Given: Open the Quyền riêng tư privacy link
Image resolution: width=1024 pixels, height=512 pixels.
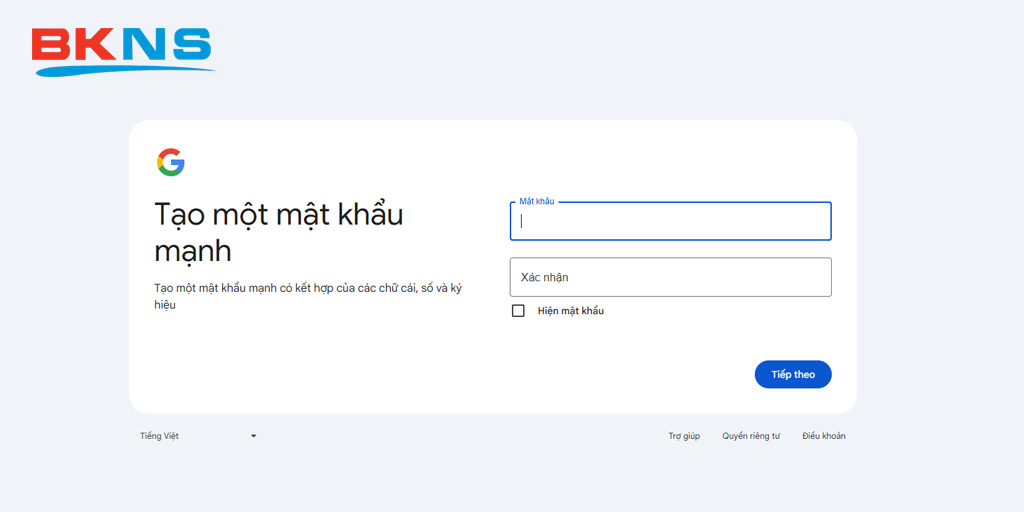Looking at the screenshot, I should click(751, 436).
